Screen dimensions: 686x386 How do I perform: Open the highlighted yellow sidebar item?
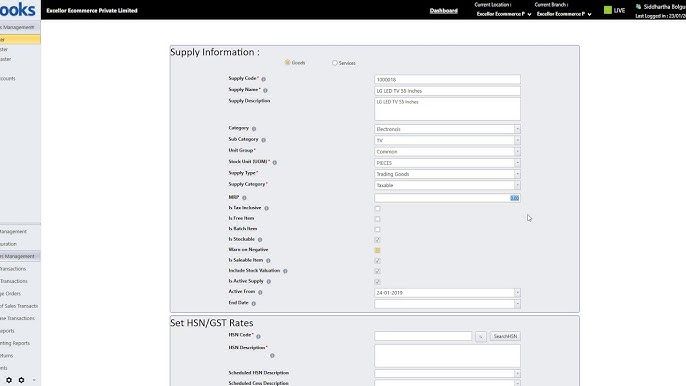pos(20,39)
